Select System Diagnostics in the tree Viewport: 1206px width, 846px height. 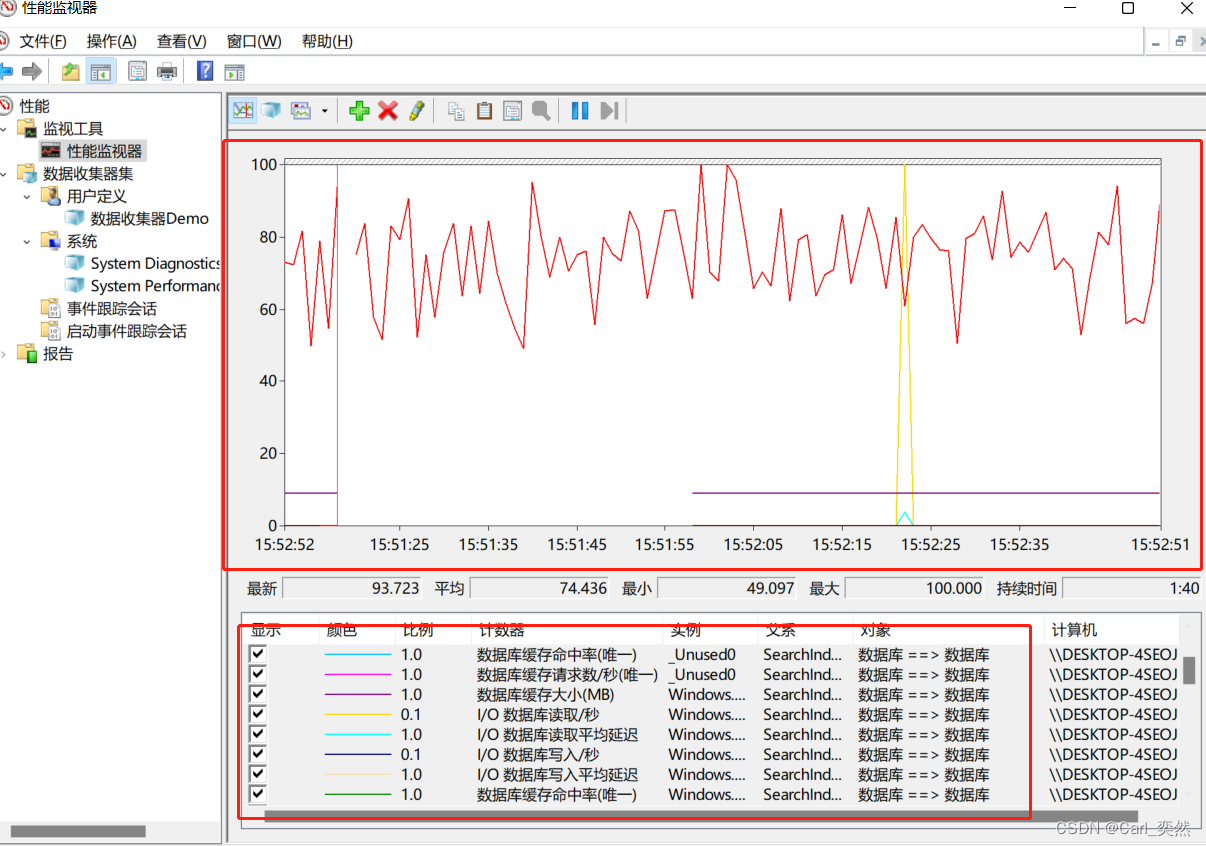tap(155, 263)
